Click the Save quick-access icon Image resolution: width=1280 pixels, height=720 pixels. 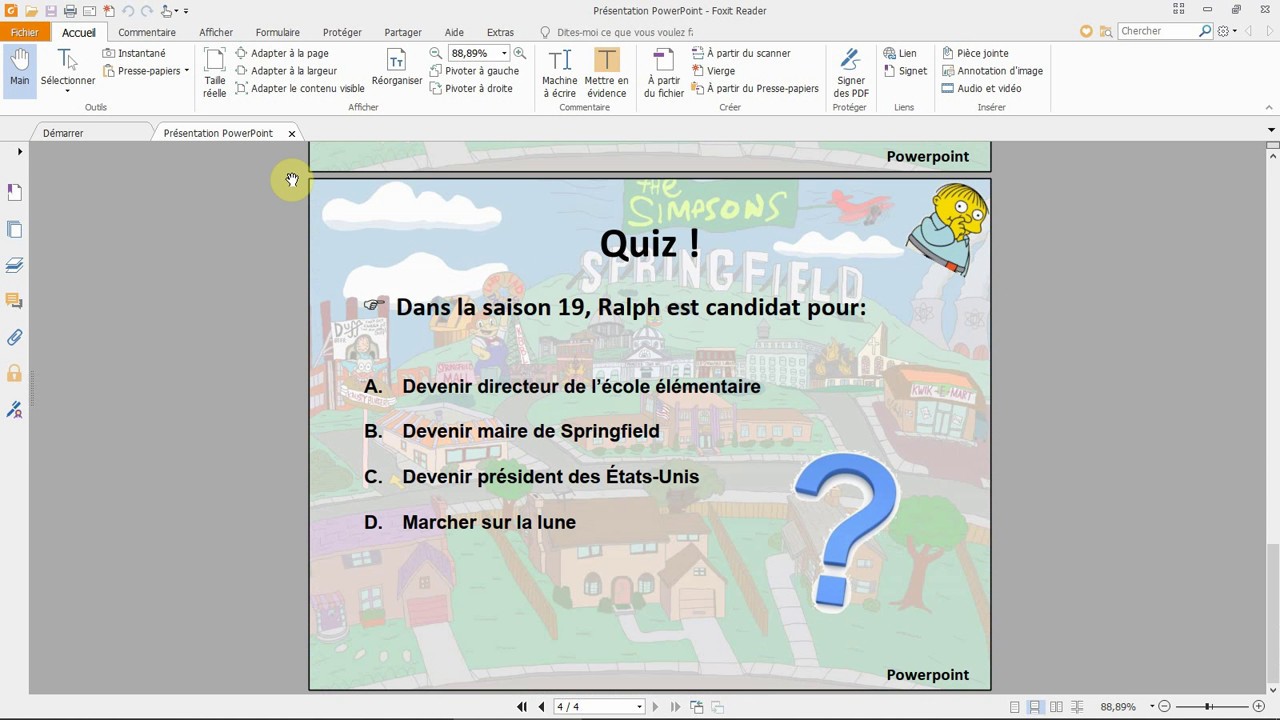pyautogui.click(x=51, y=10)
